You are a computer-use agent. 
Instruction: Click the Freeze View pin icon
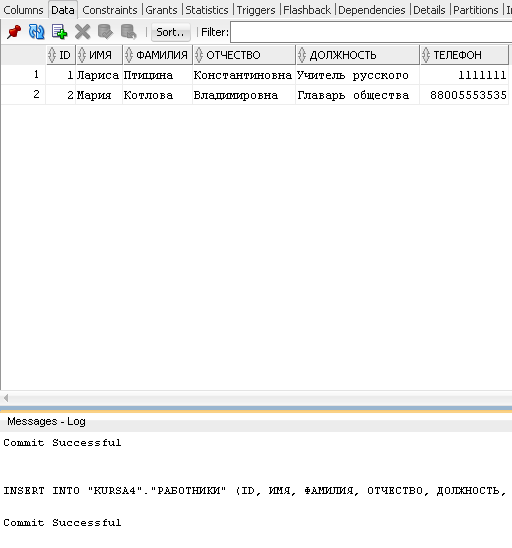click(x=14, y=32)
